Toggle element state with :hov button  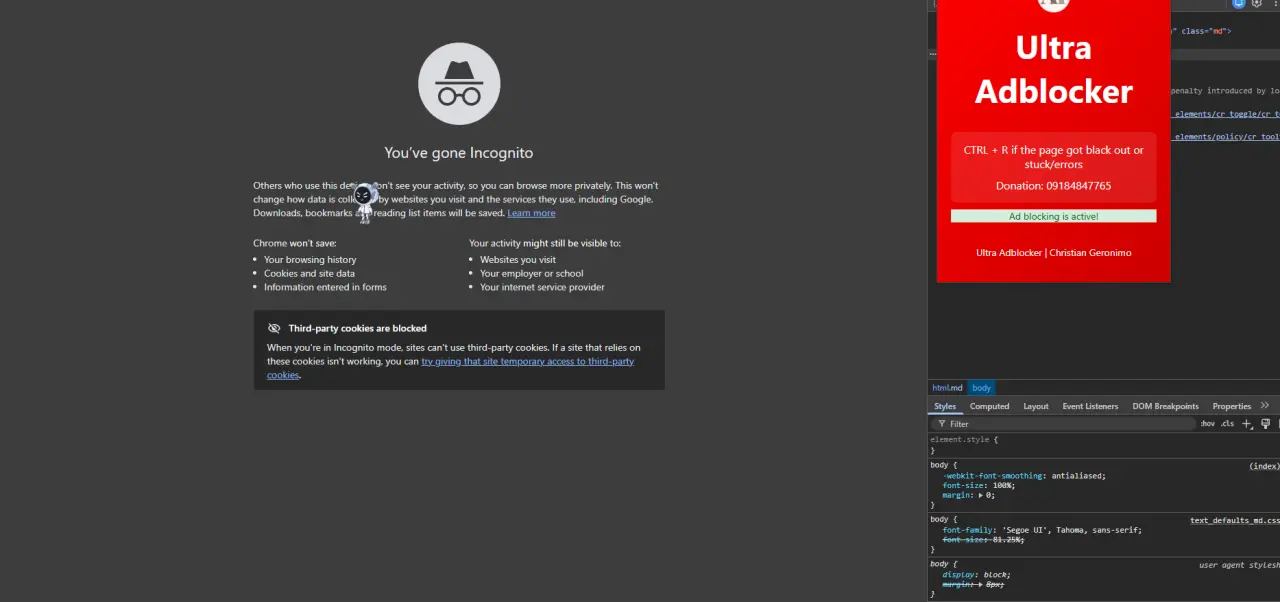pos(1208,424)
